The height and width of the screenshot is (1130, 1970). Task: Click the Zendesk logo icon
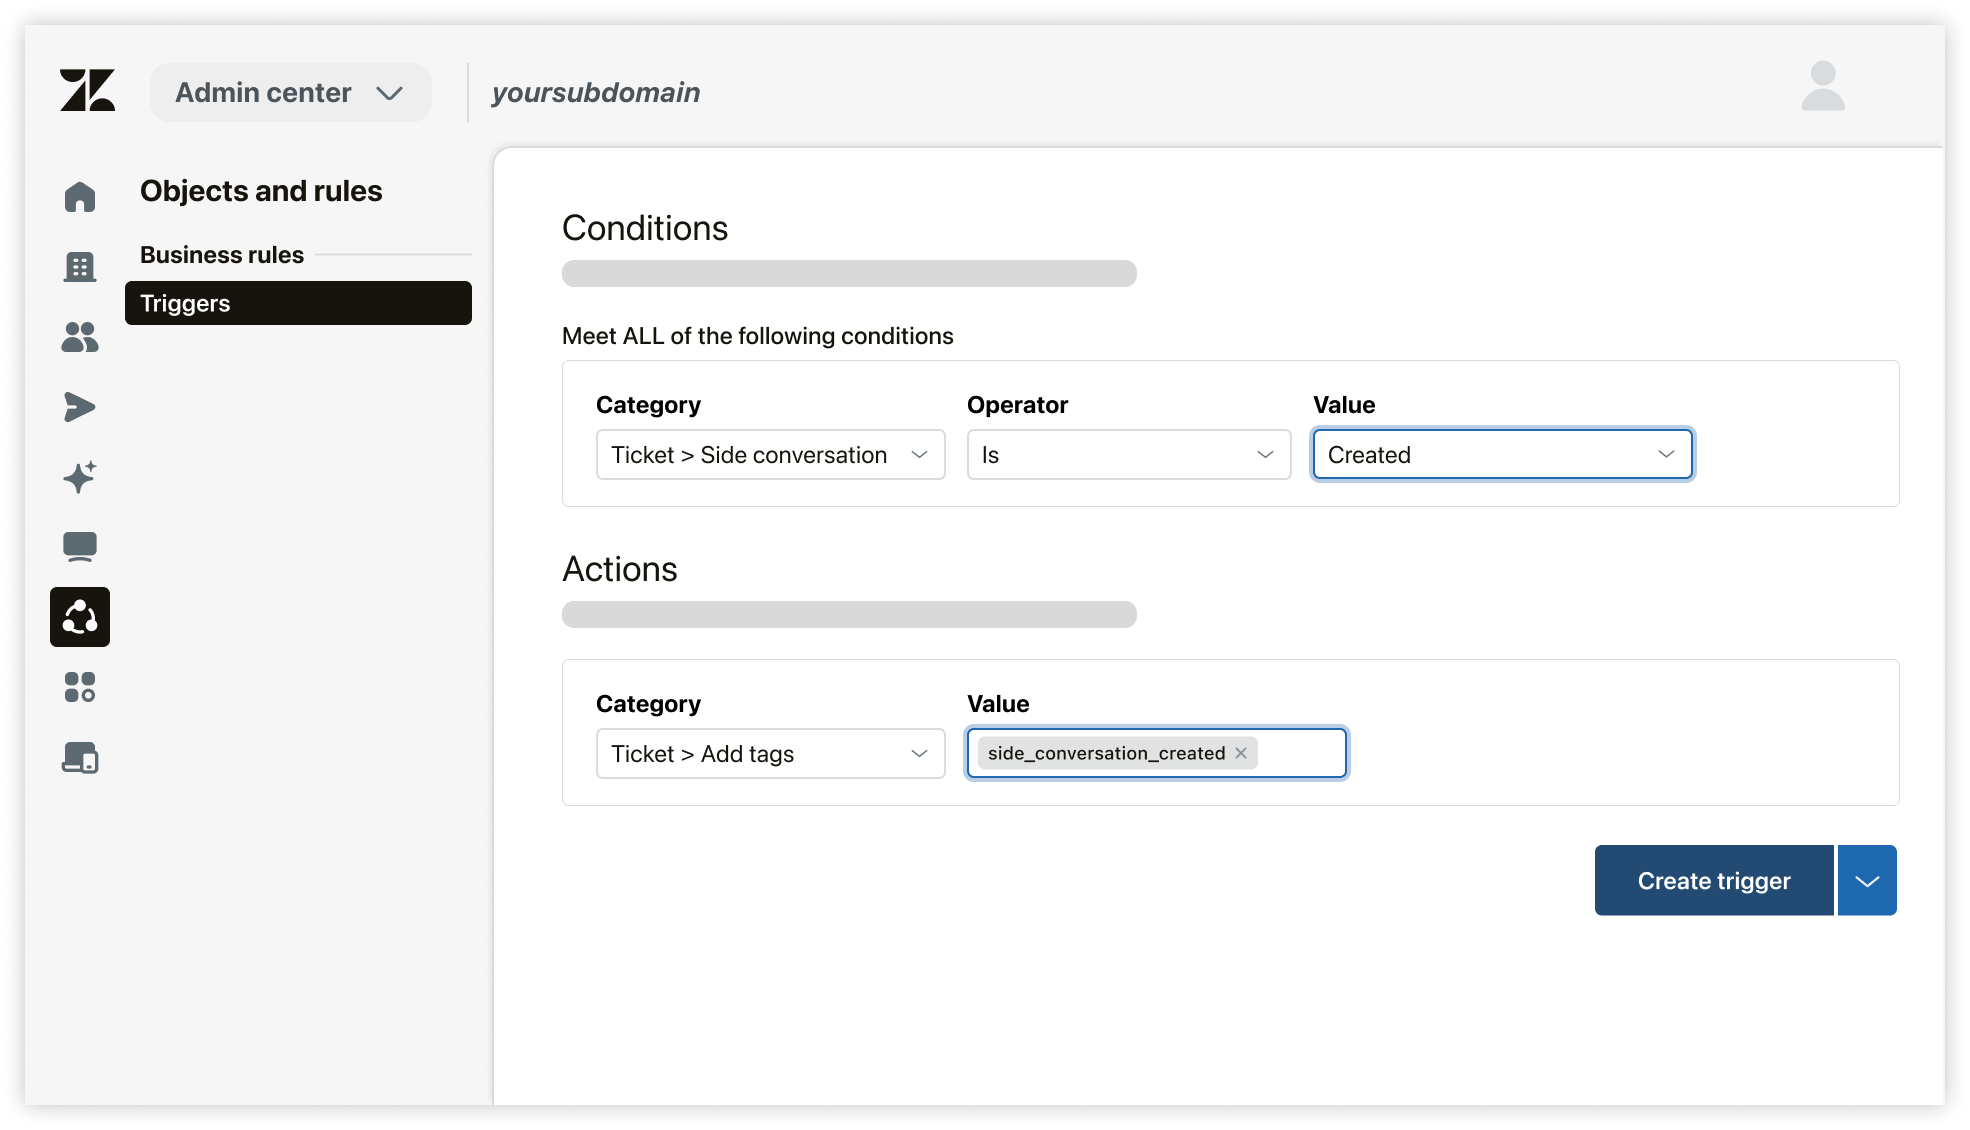[87, 91]
